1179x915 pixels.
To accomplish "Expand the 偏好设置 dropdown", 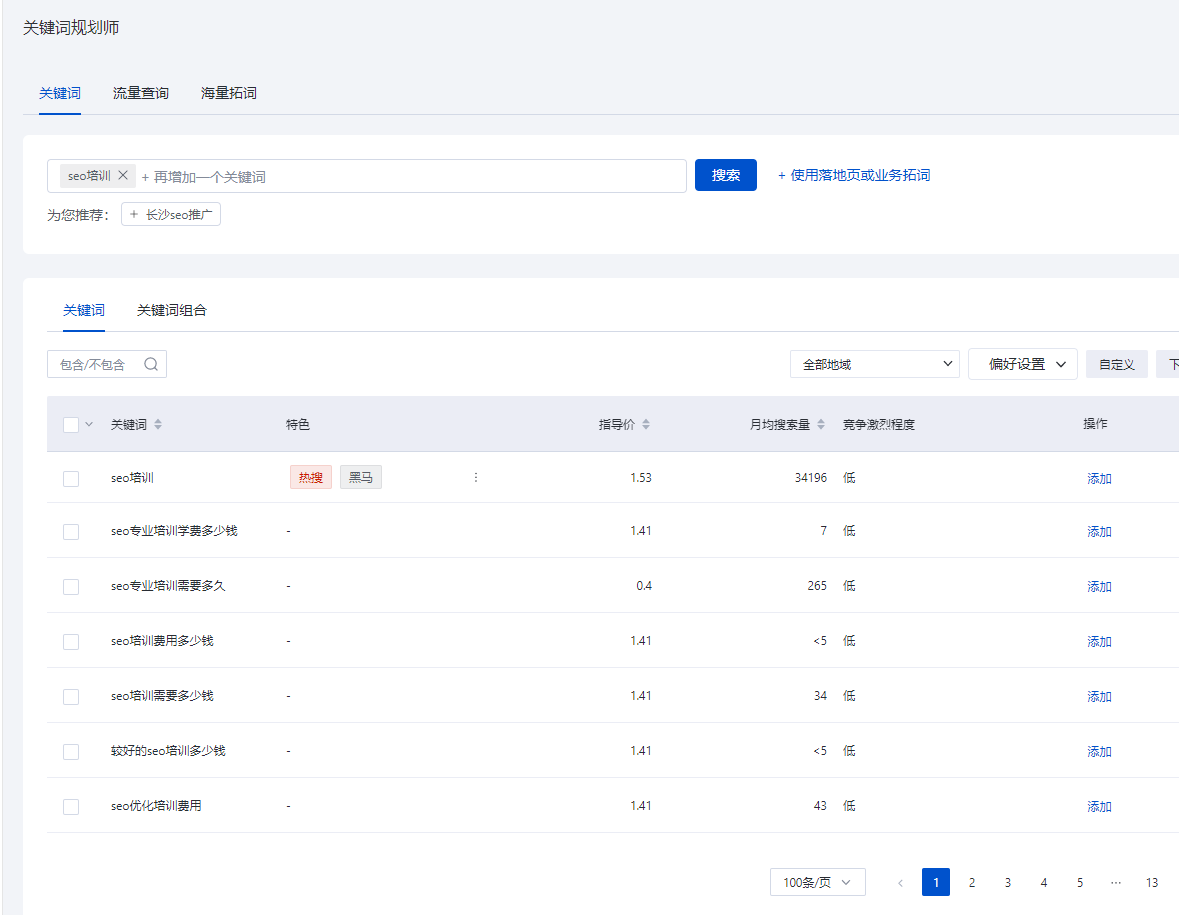I will (x=1022, y=365).
